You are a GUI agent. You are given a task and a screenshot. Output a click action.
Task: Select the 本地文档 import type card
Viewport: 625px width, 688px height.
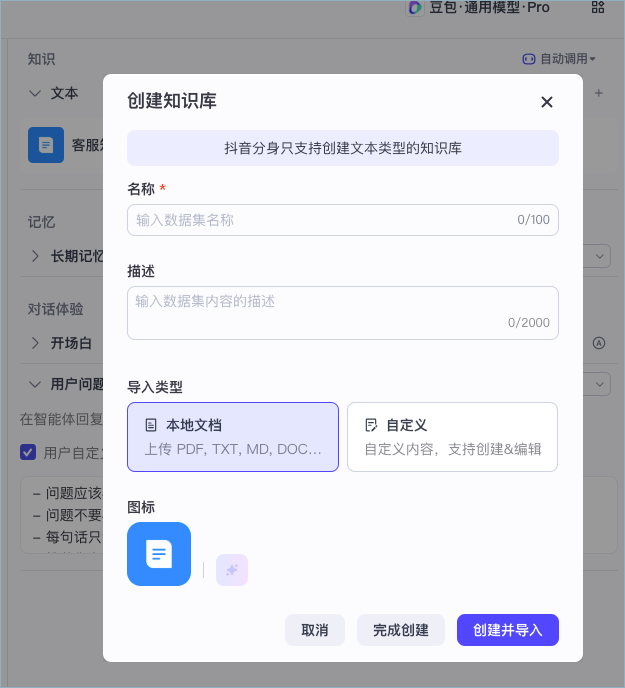click(233, 437)
